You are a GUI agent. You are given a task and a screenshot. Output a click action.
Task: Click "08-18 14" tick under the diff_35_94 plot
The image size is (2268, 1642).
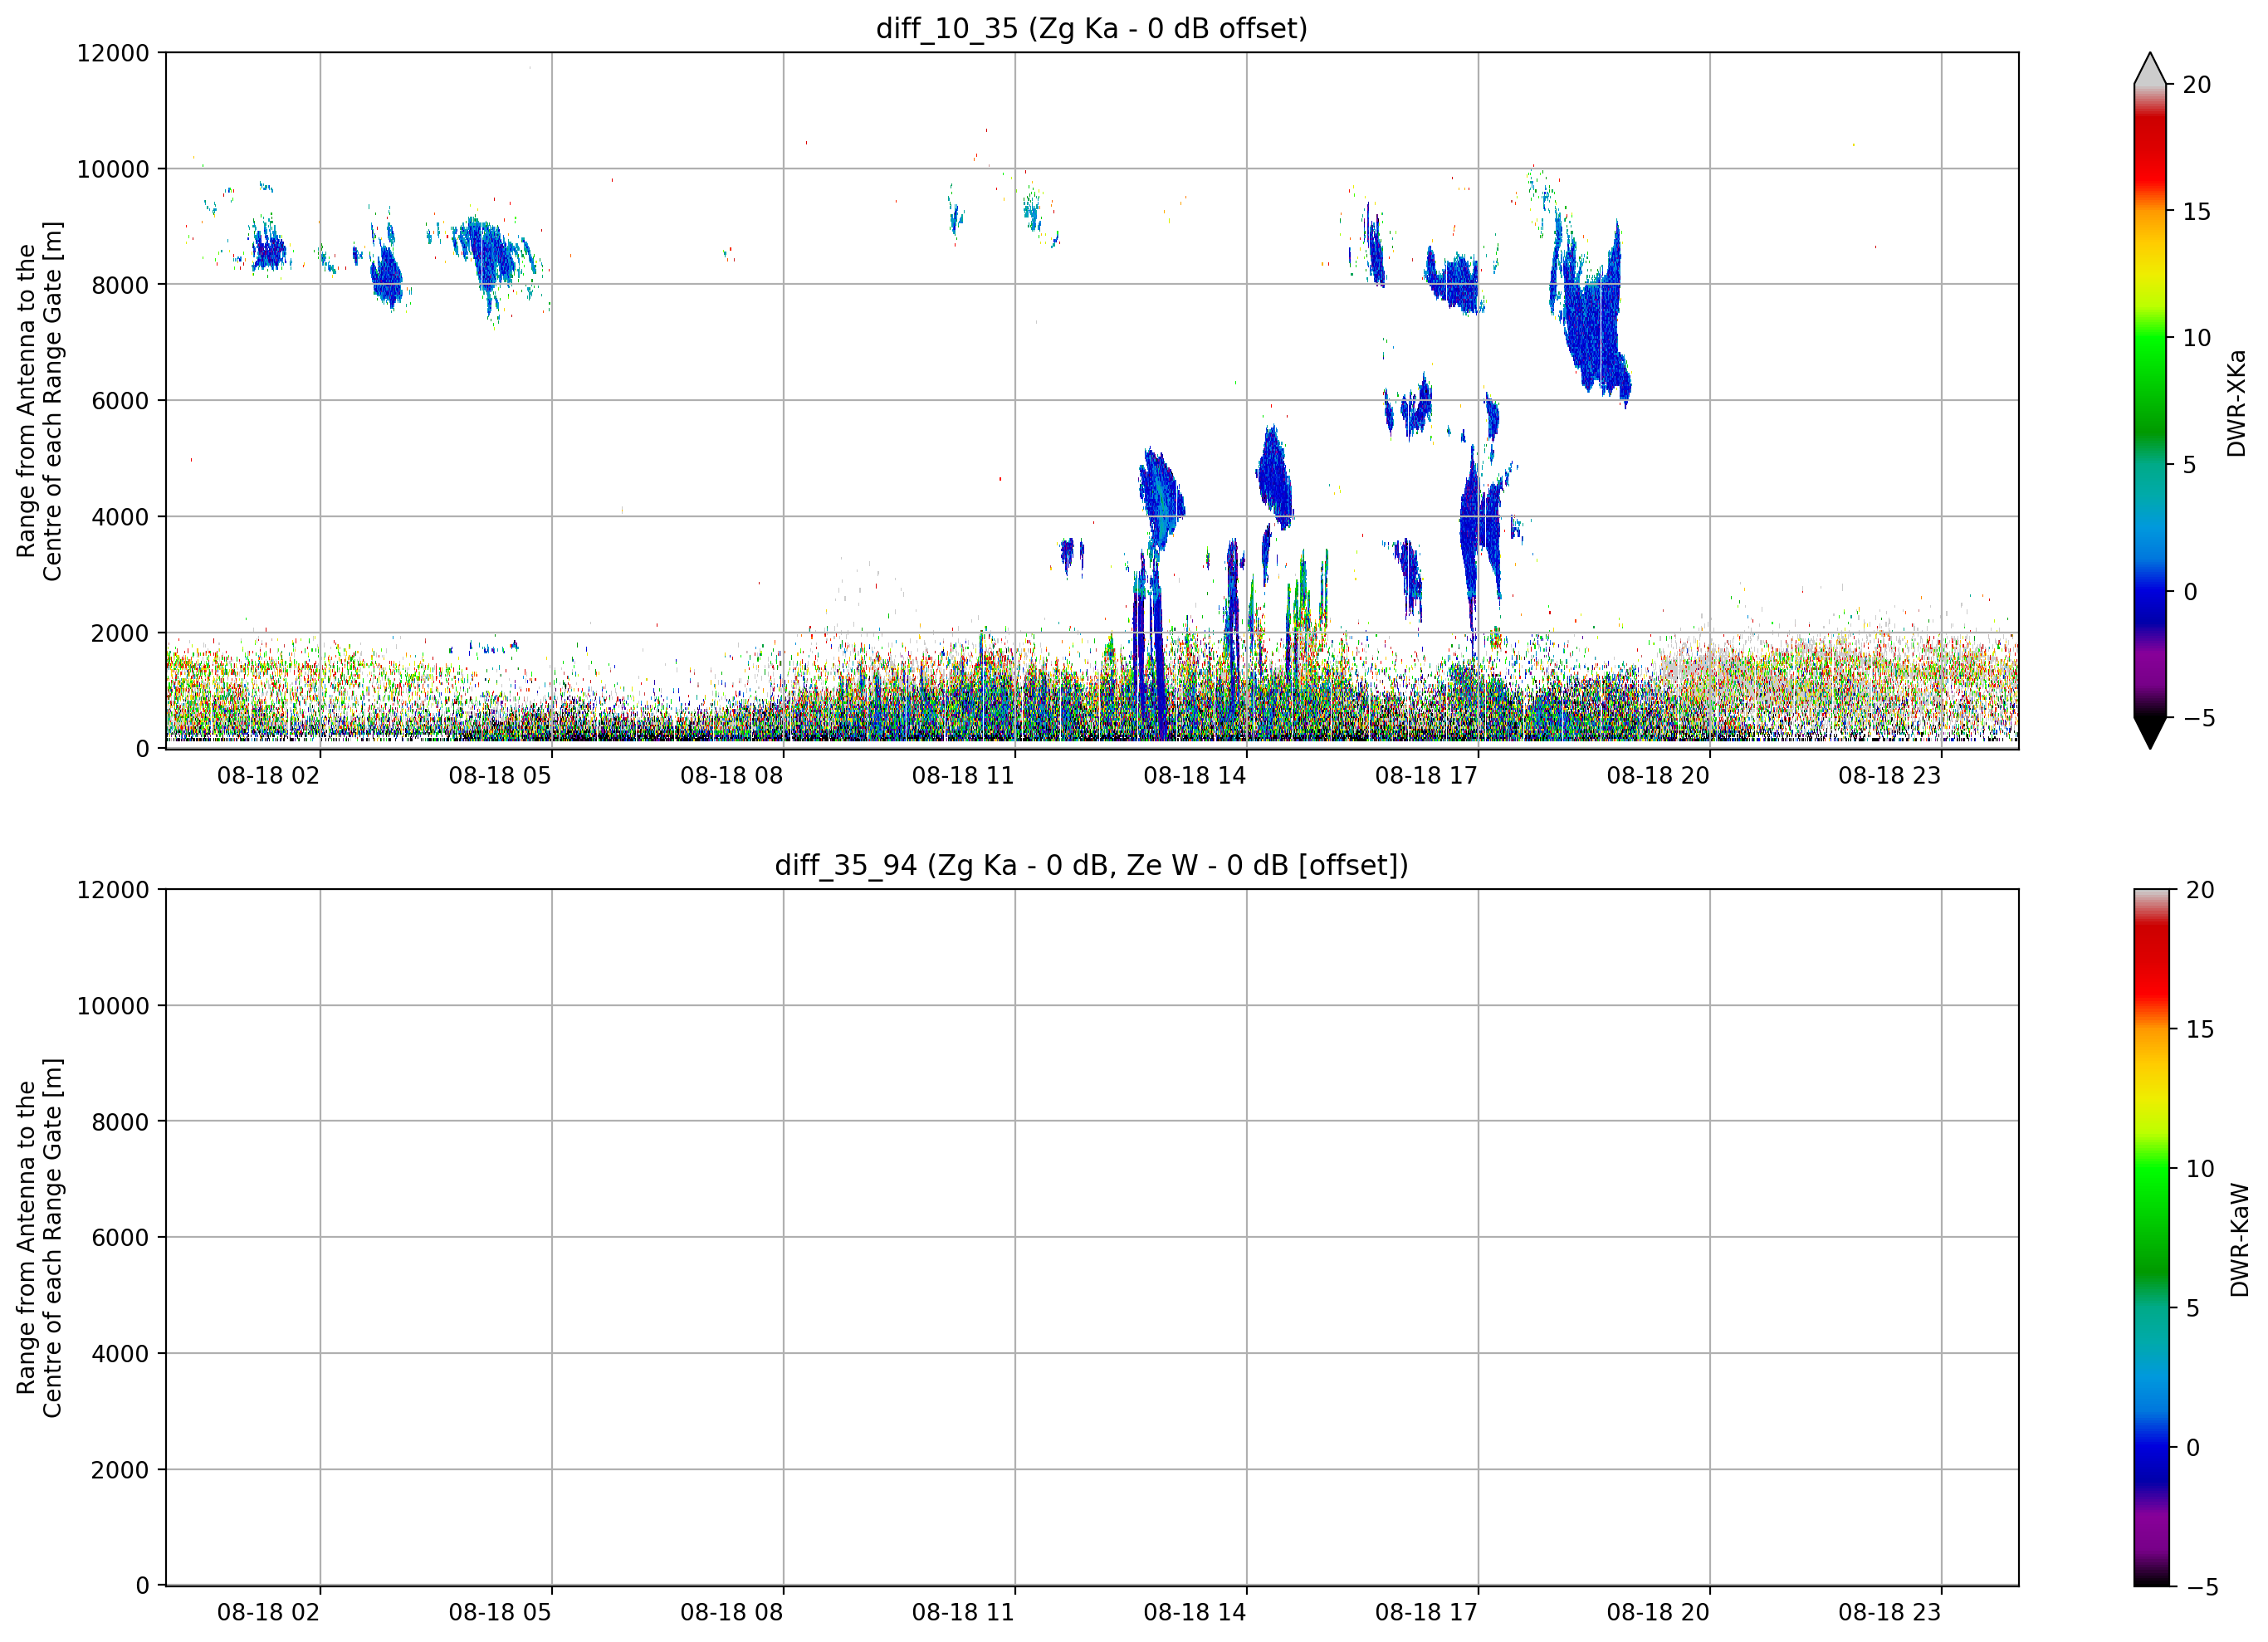point(1195,1613)
